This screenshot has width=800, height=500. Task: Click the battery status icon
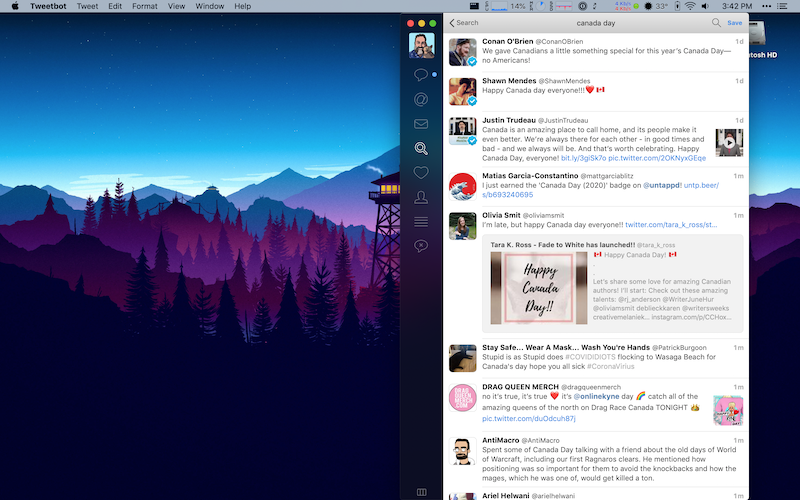click(677, 6)
